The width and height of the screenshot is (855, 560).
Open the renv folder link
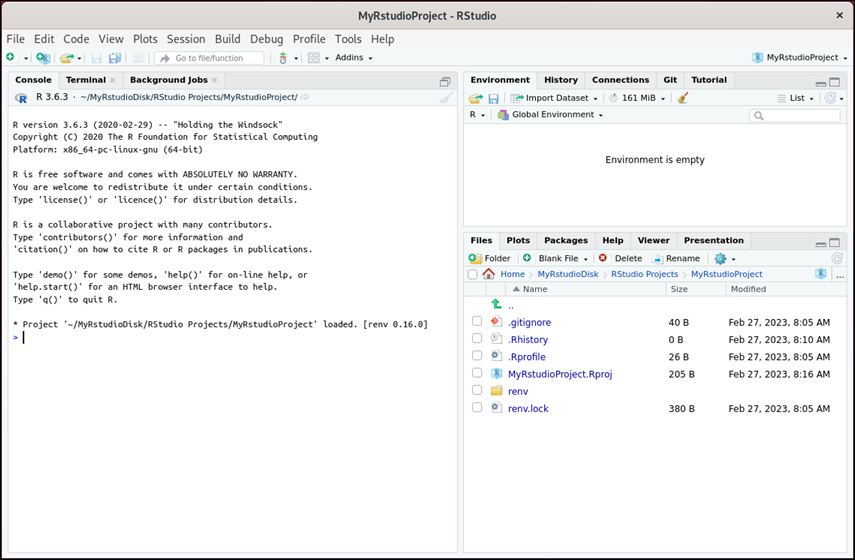[x=518, y=391]
